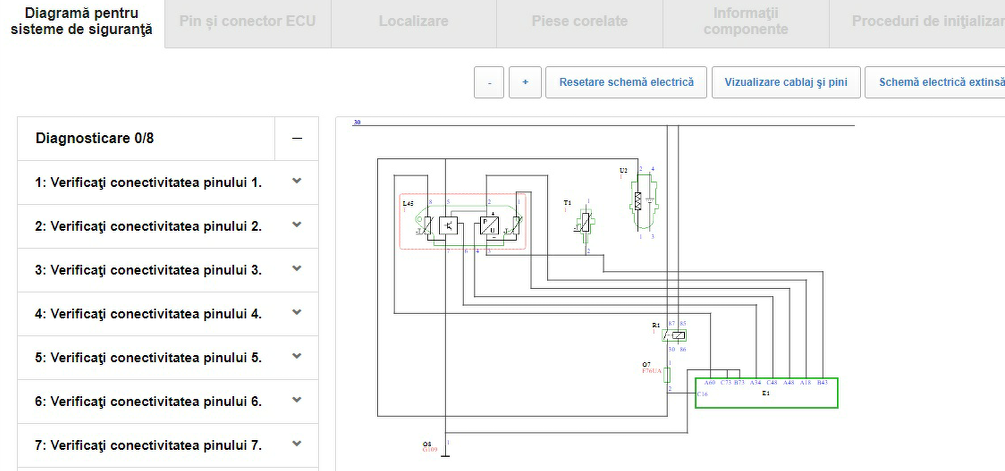Zoom in with the plus button
This screenshot has height=471, width=1005.
[525, 82]
